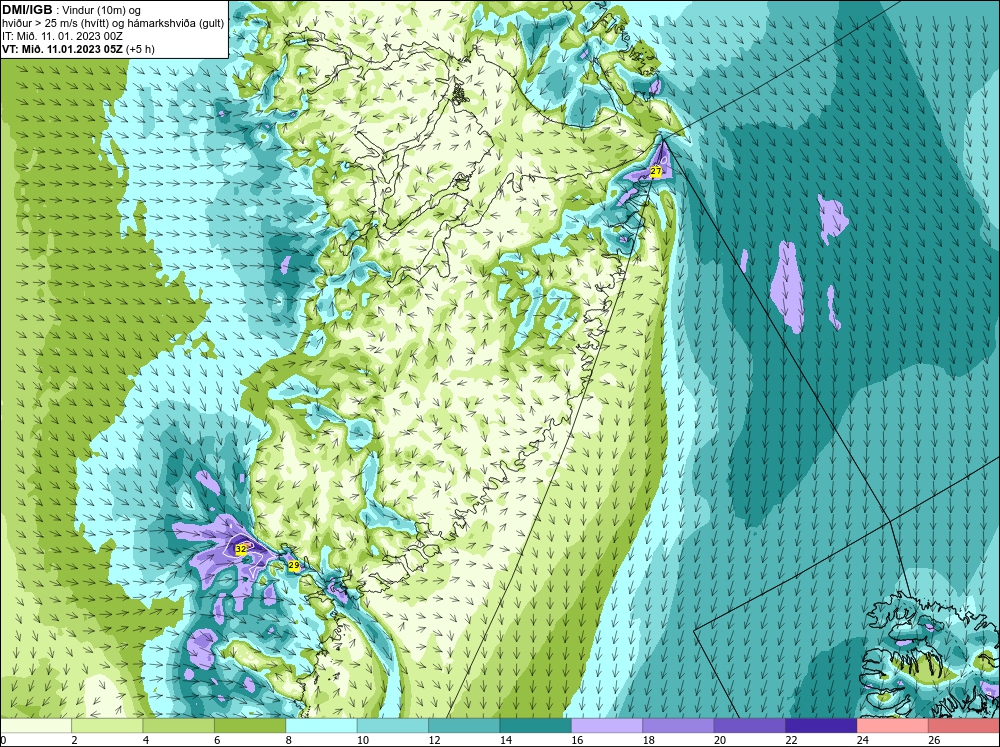The width and height of the screenshot is (1000, 747).
Task: Select the 24–26 m/s light pink legend swatch
Action: 893,726
